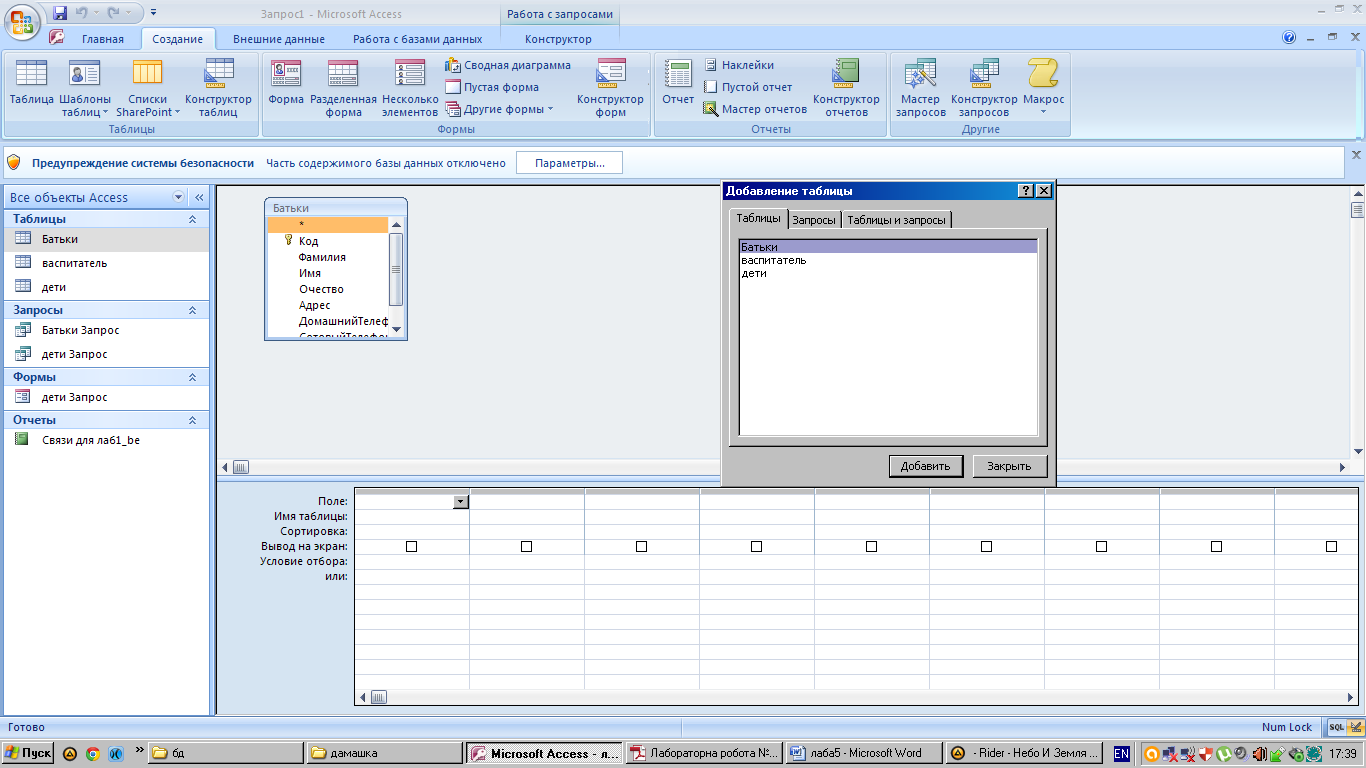
Task: Open quick access toolbar customize dropdown
Action: click(x=153, y=13)
